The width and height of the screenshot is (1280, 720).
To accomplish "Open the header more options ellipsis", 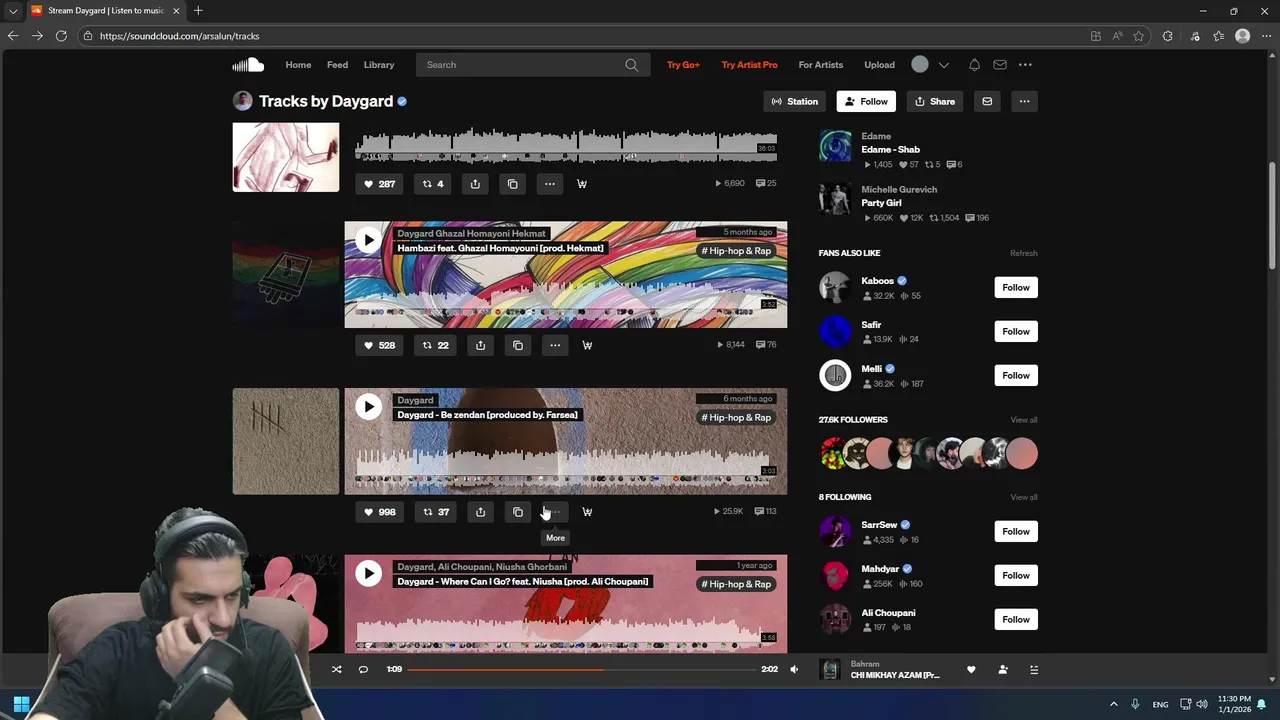I will (1025, 65).
